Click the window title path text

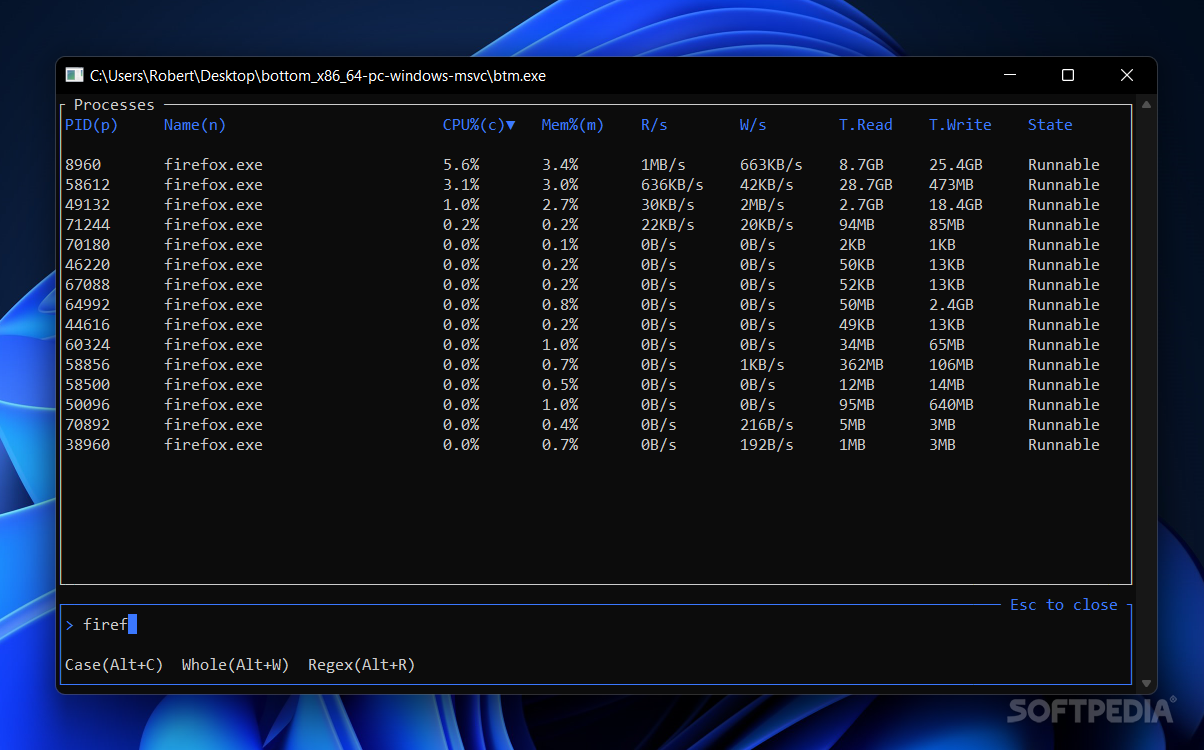[318, 75]
